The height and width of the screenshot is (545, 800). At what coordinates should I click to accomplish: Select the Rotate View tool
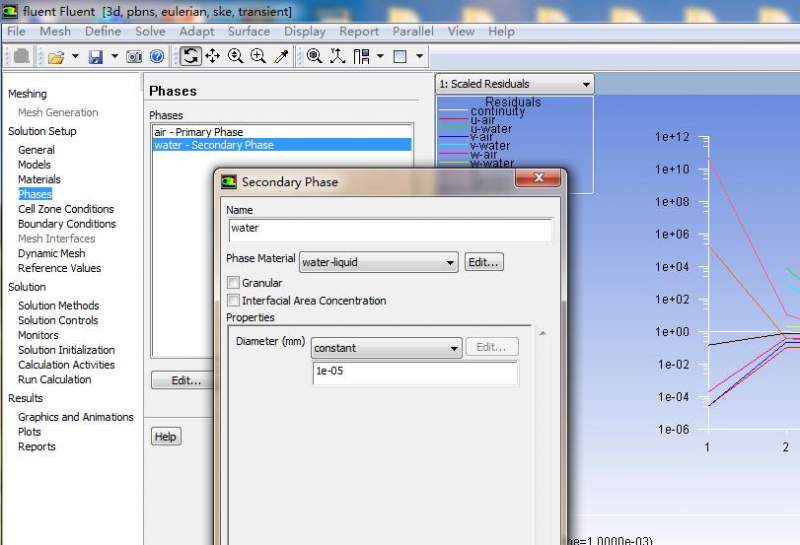(x=191, y=56)
